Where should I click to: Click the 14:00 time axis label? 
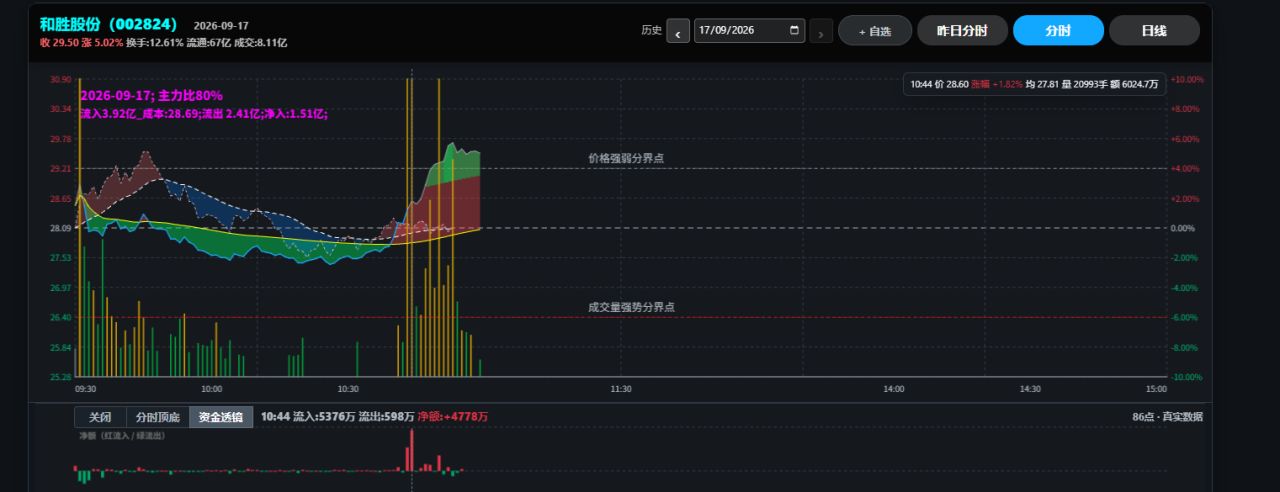(893, 389)
